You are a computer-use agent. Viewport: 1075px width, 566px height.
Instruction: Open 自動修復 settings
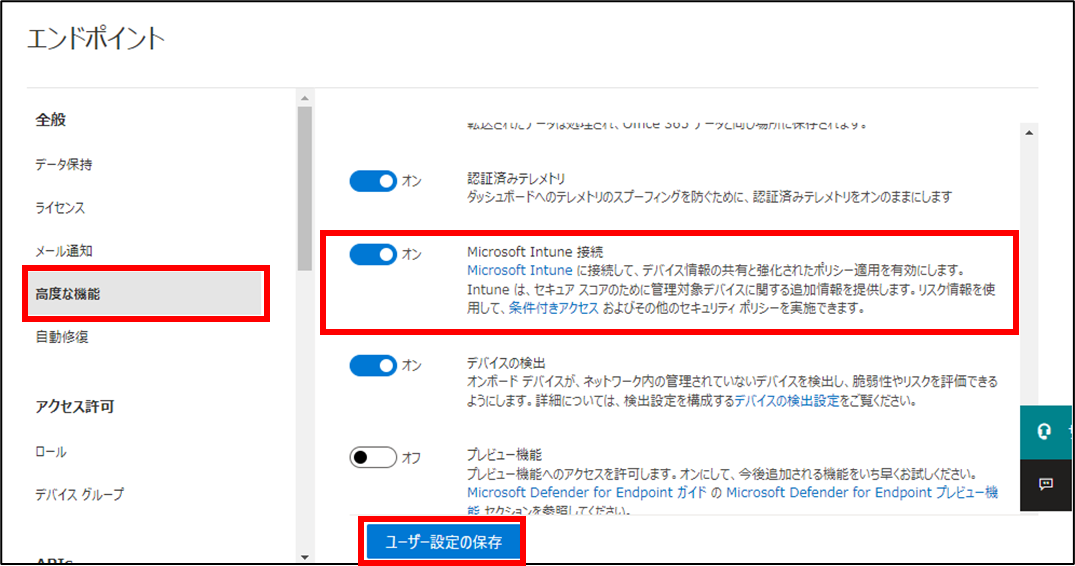[x=62, y=337]
